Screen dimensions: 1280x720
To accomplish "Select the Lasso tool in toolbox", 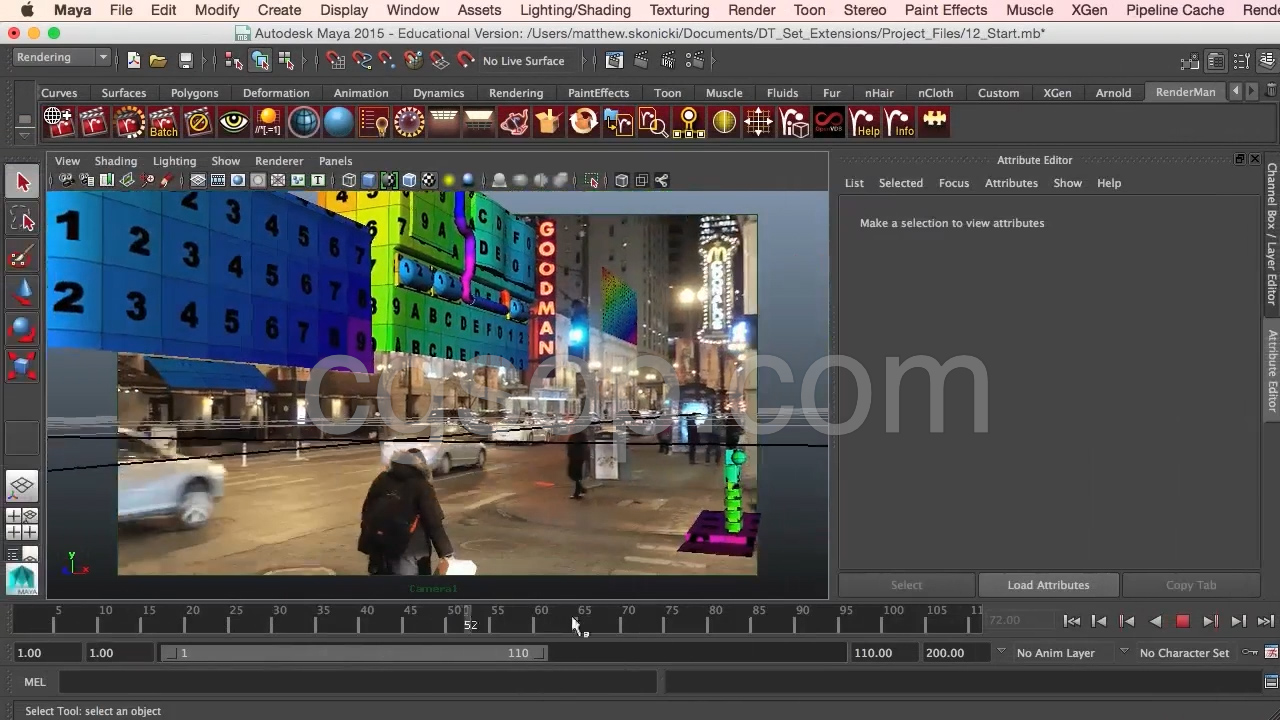I will (22, 220).
